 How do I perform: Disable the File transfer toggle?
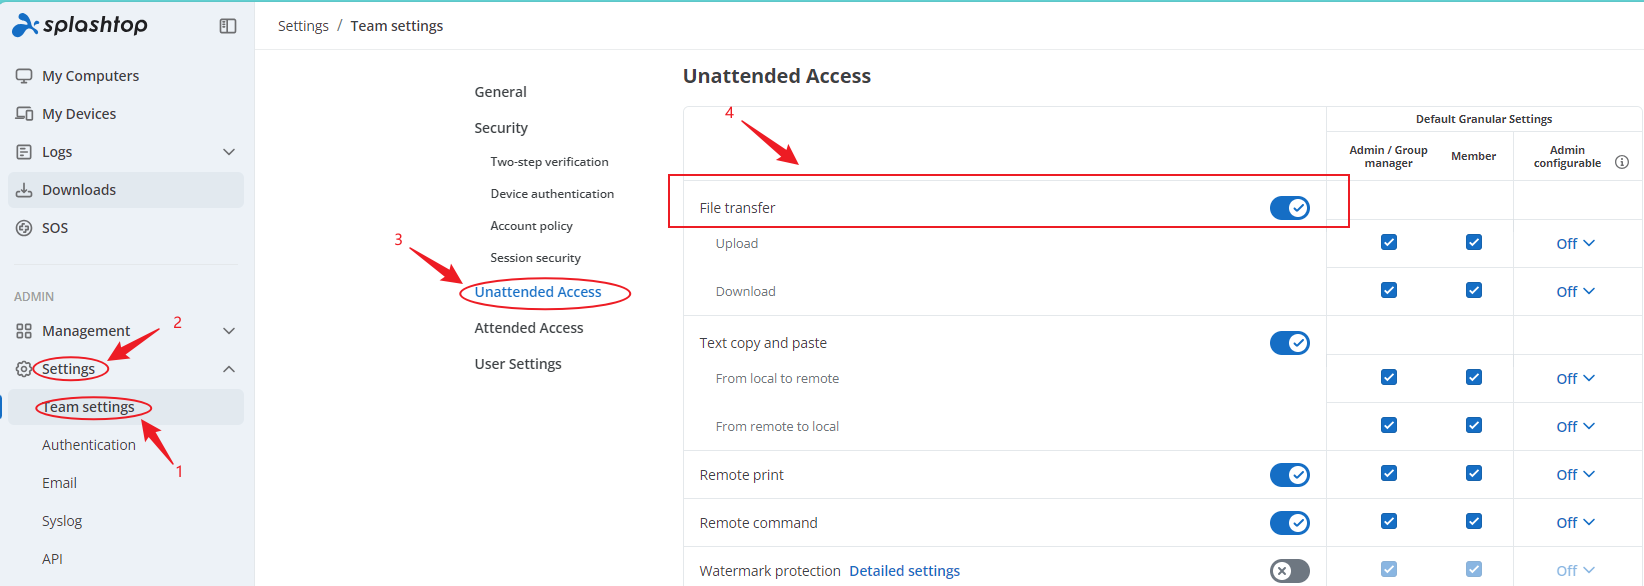pyautogui.click(x=1290, y=208)
